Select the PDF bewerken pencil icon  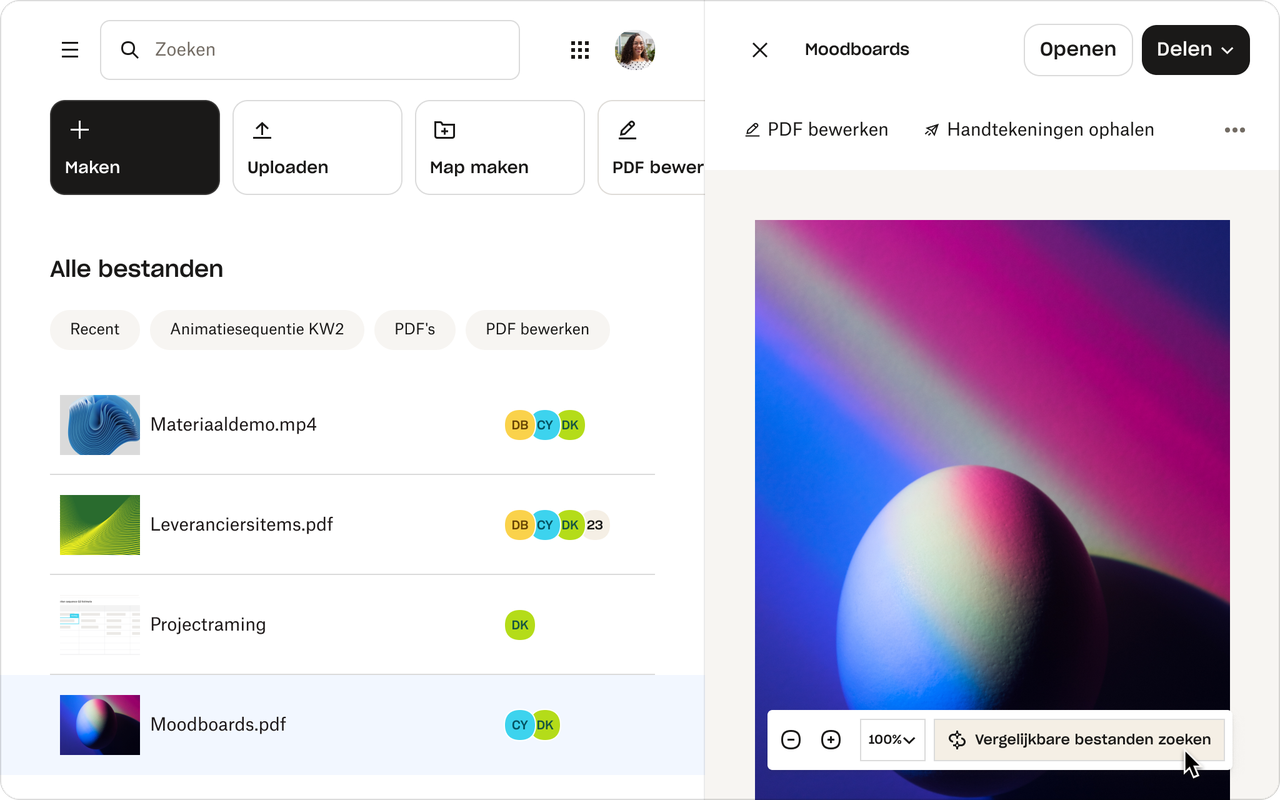tap(627, 129)
